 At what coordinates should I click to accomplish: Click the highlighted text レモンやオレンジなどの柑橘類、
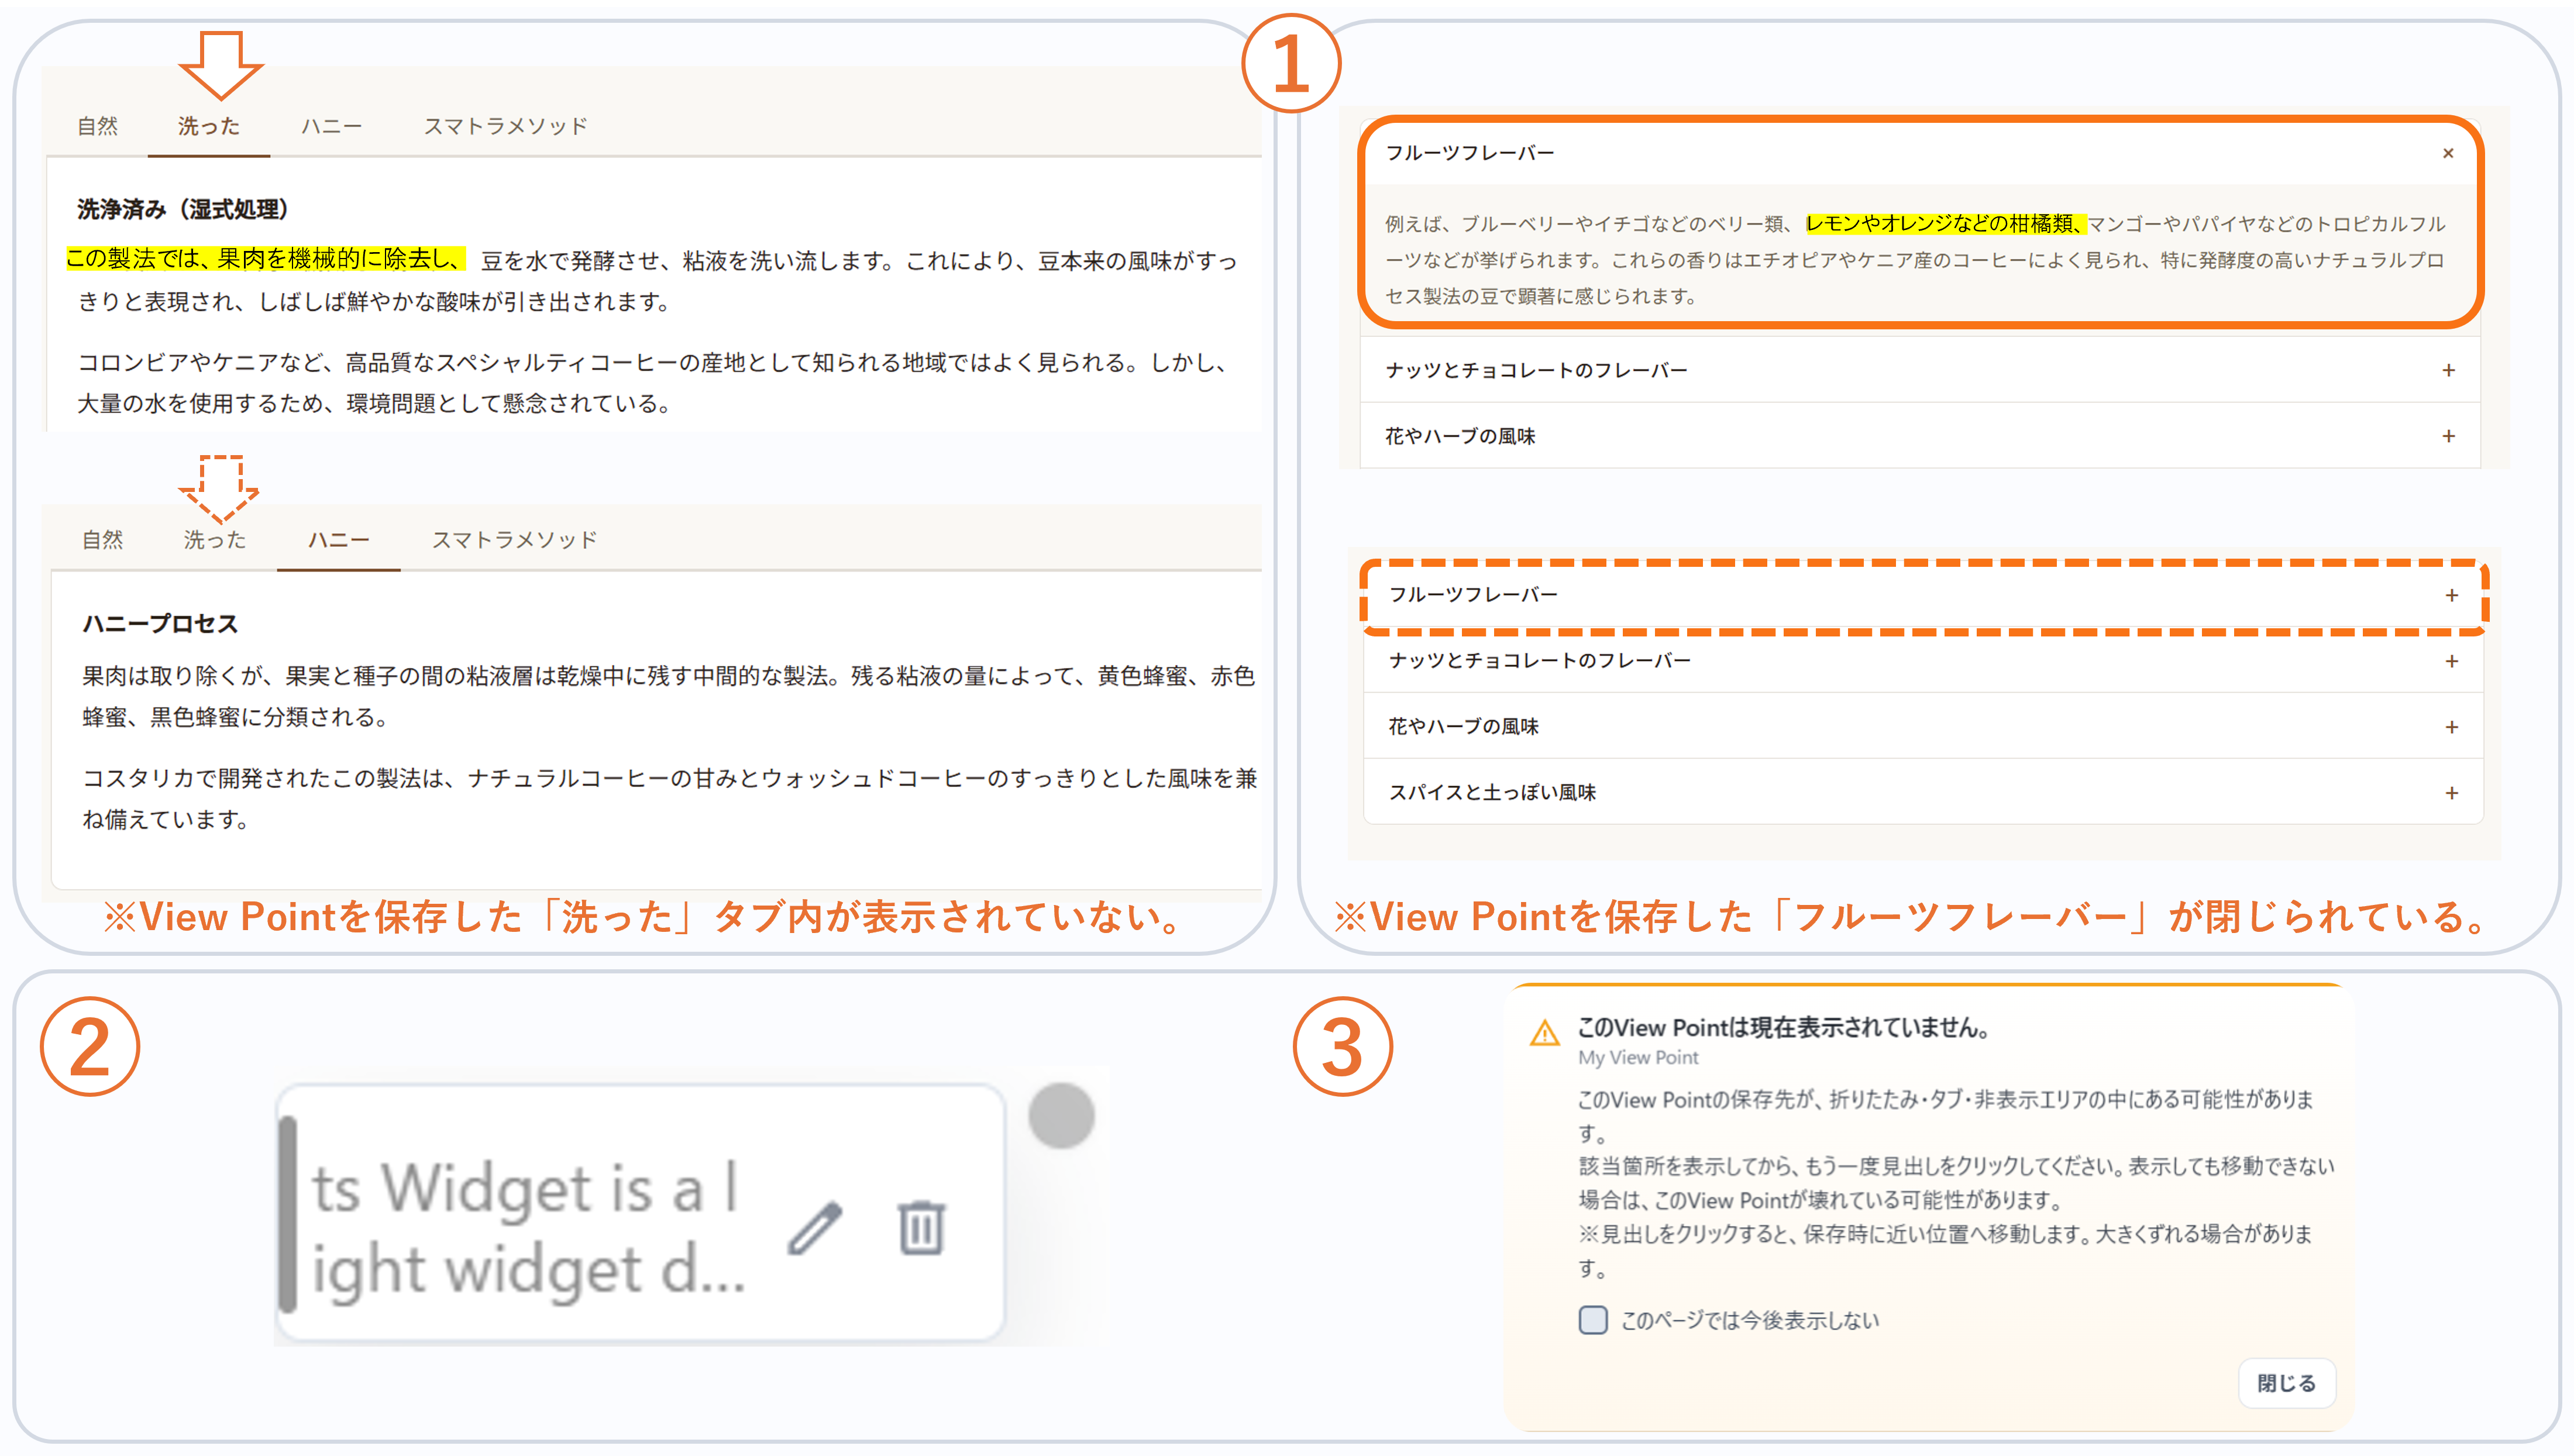[1945, 223]
